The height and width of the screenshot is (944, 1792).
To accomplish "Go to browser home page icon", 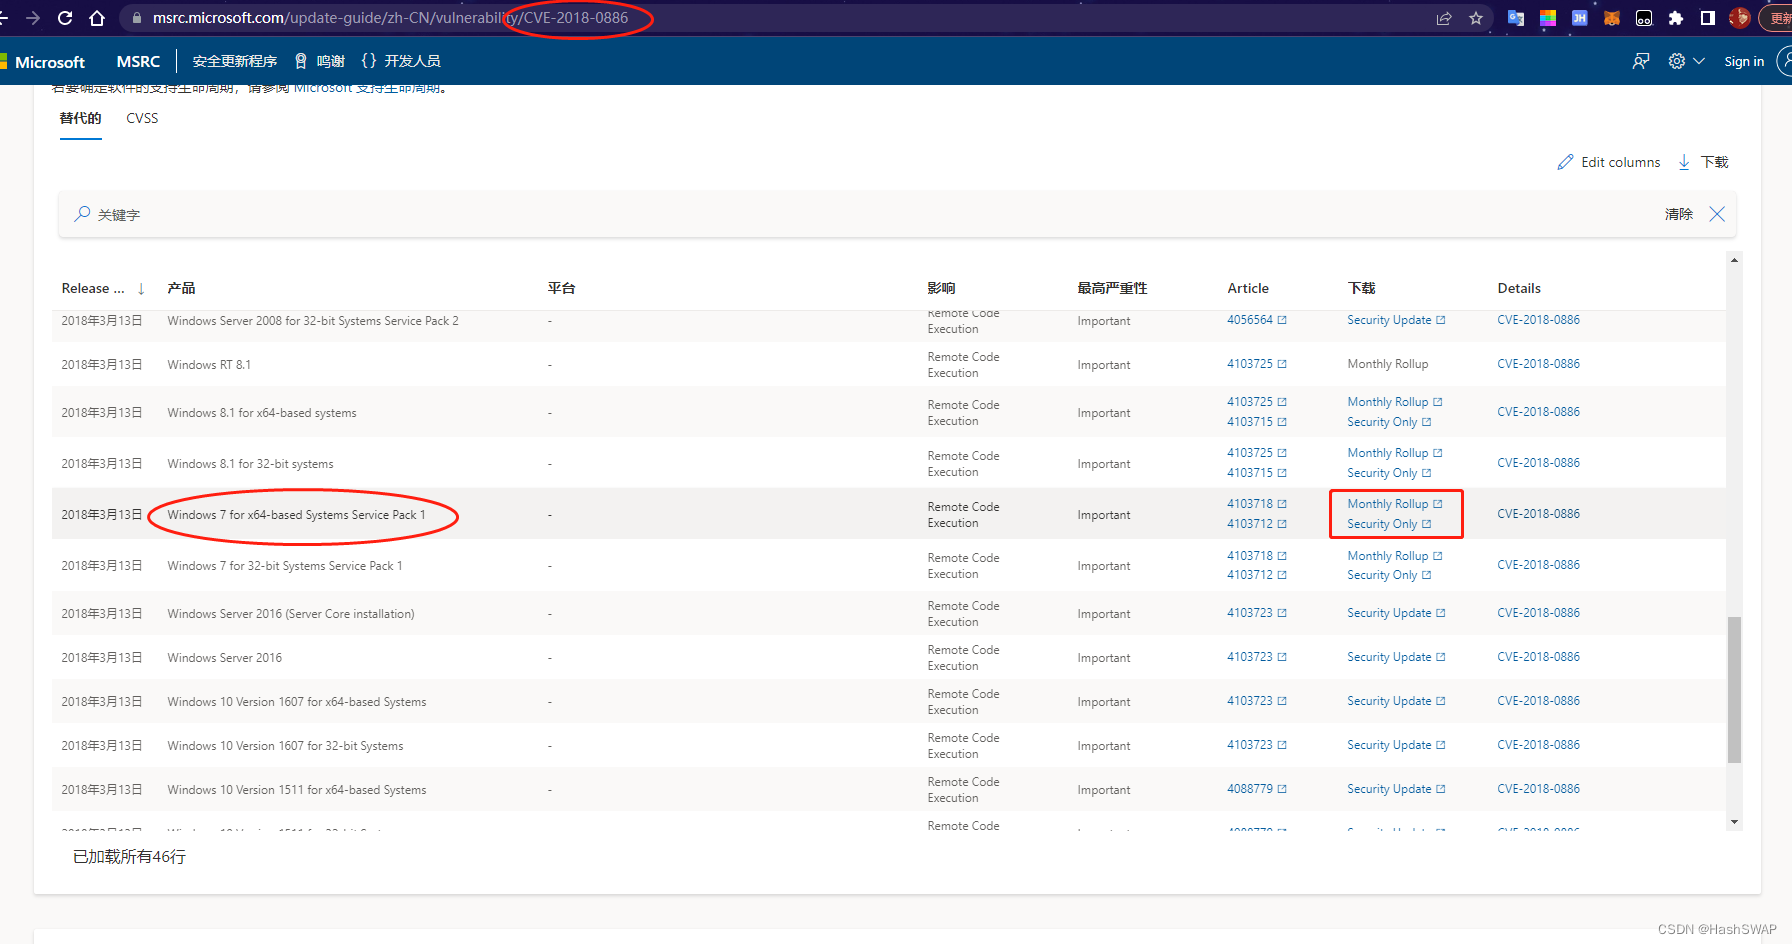I will pos(97,18).
